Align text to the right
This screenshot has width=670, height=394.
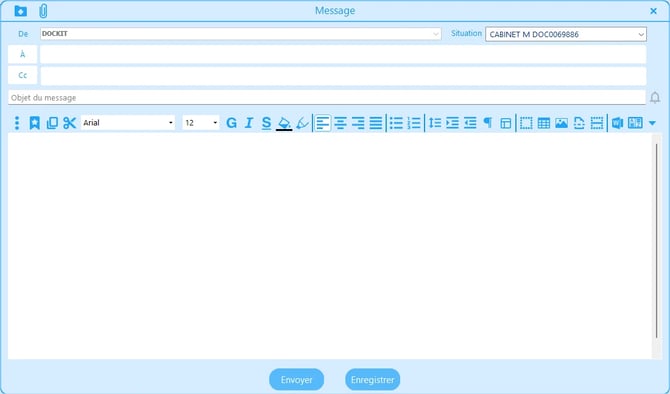click(x=358, y=123)
